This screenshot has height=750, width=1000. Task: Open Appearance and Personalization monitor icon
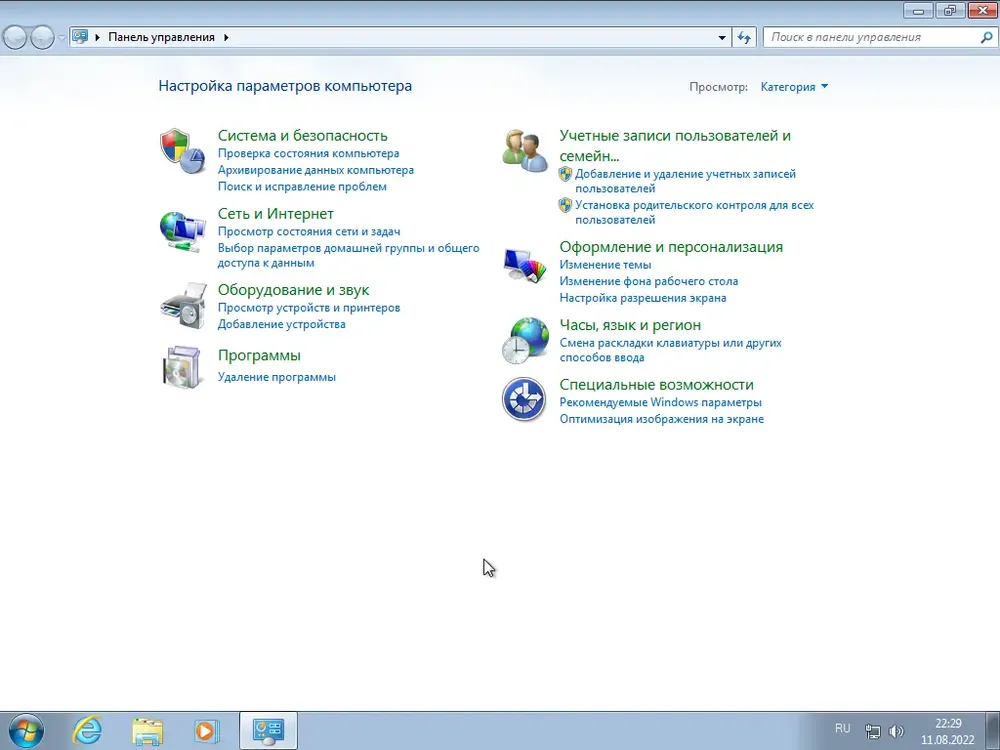tap(525, 265)
